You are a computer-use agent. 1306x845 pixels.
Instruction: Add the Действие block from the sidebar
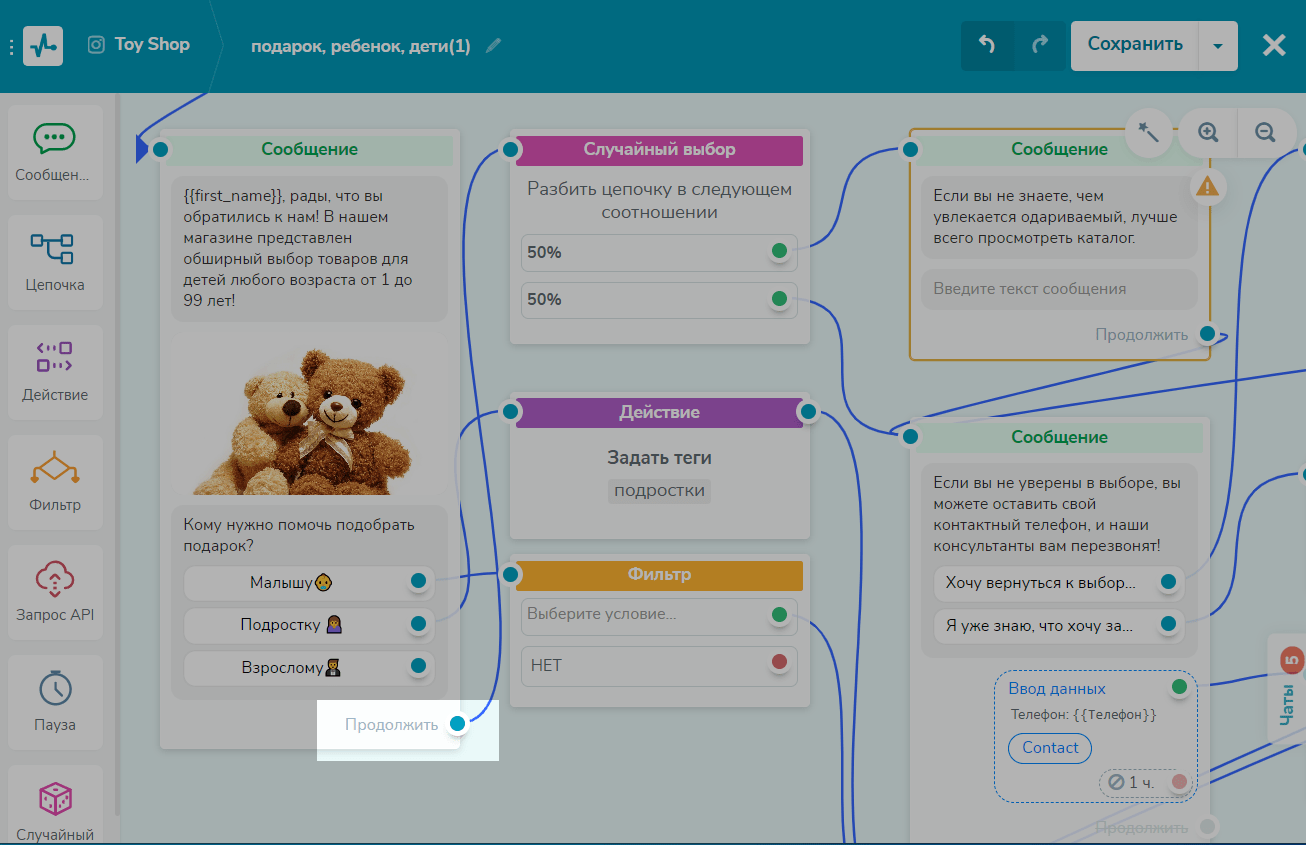(x=54, y=370)
